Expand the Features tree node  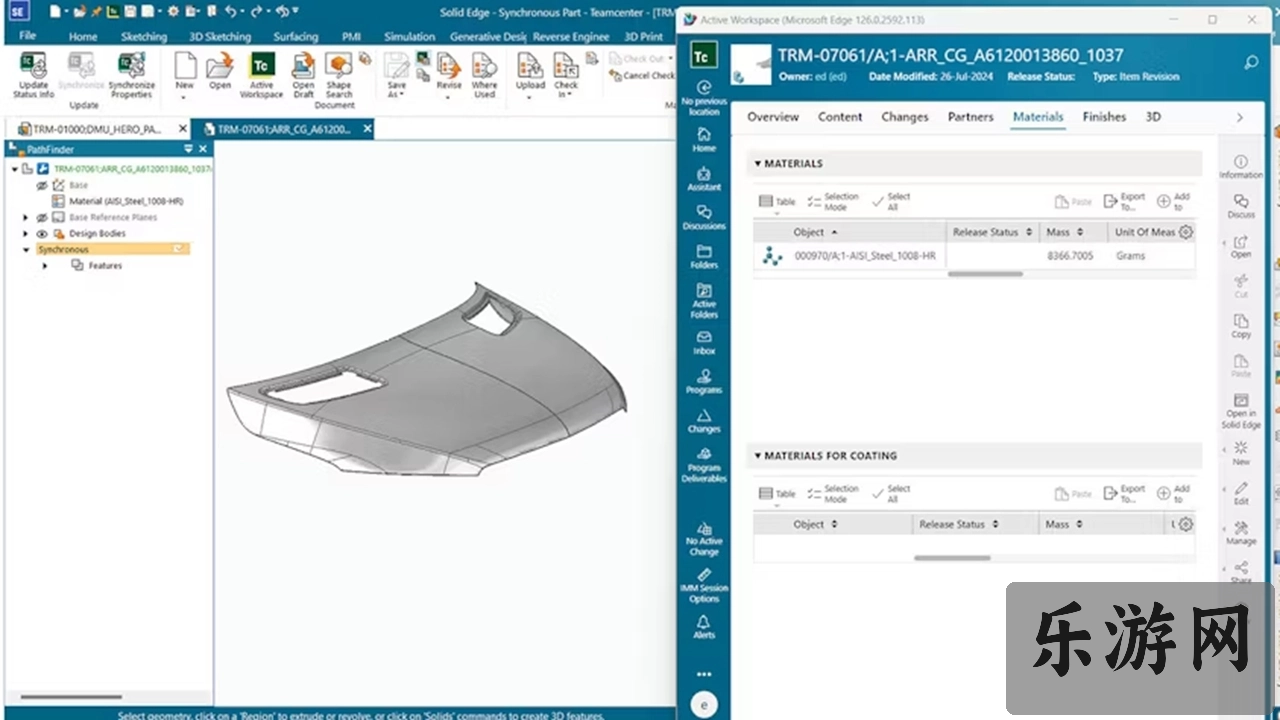click(x=44, y=265)
